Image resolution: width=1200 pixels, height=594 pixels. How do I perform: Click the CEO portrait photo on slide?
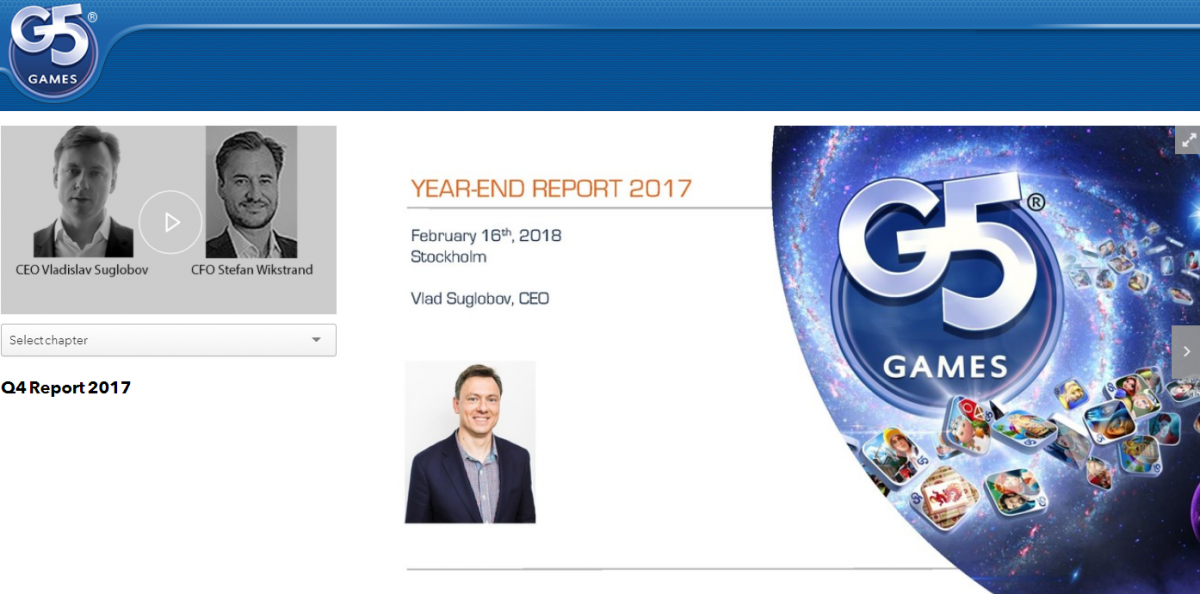pos(470,442)
